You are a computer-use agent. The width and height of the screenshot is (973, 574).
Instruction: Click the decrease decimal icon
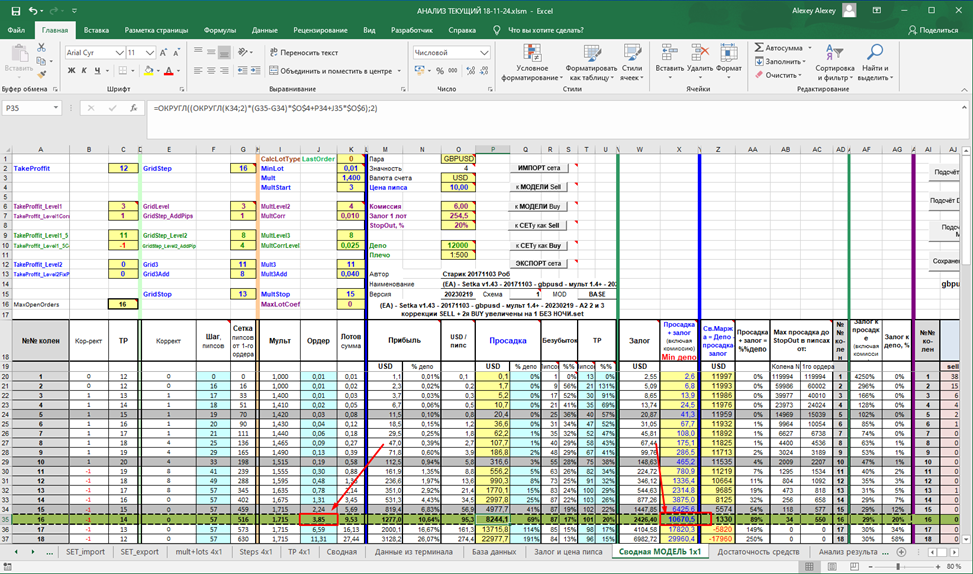[x=483, y=71]
